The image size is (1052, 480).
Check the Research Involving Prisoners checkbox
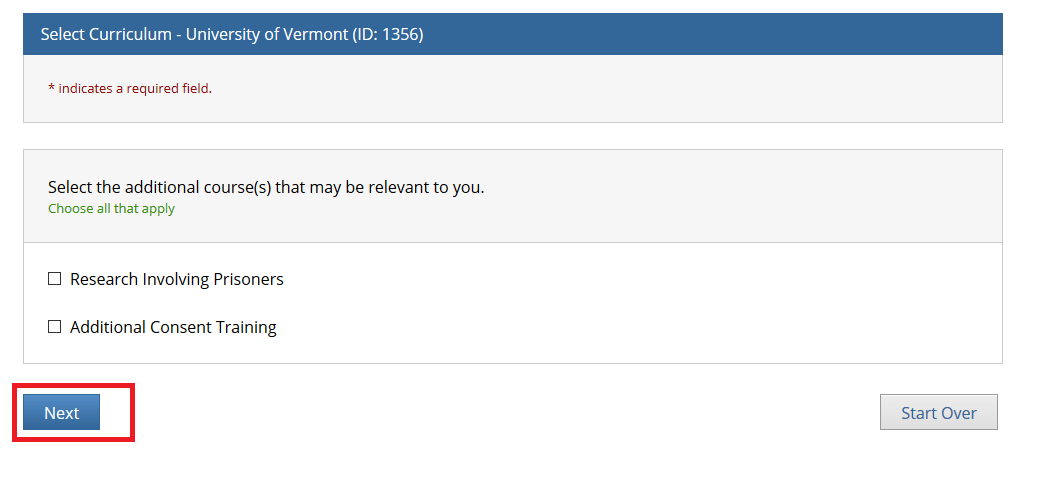(54, 279)
